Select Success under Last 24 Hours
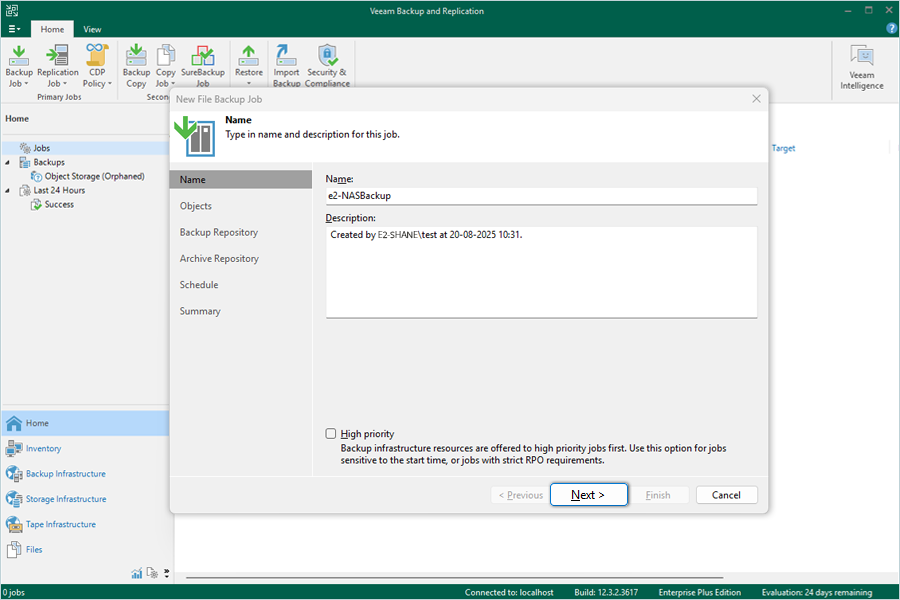The width and height of the screenshot is (900, 600). click(x=59, y=204)
